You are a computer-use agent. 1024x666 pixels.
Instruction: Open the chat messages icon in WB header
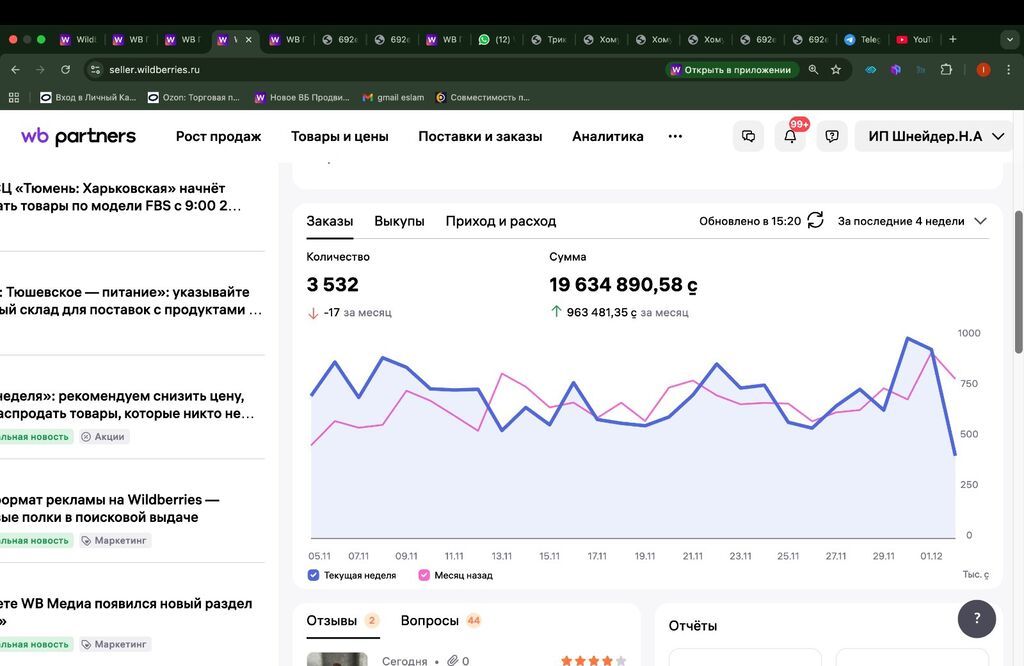748,136
